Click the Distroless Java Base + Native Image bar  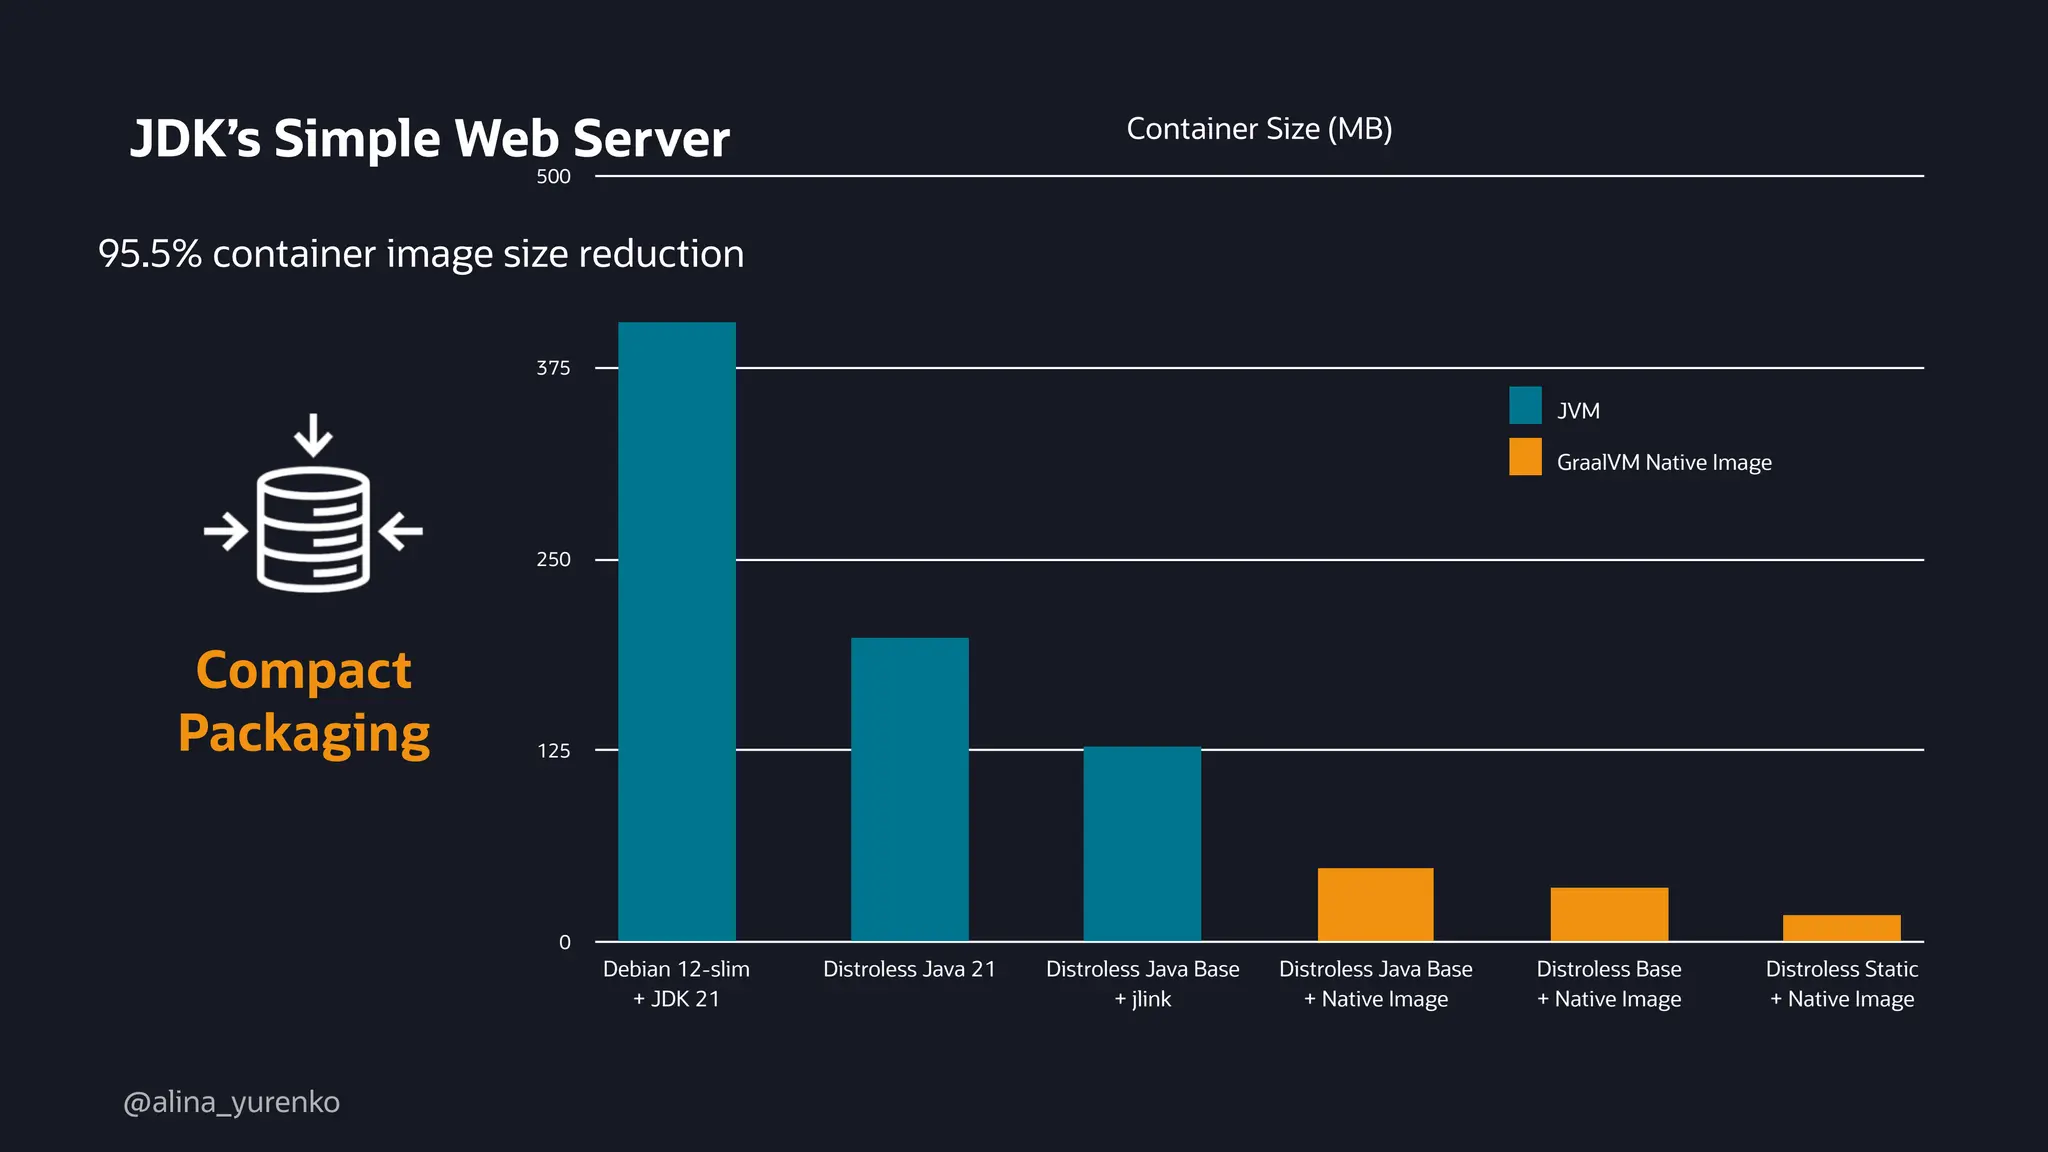[x=1375, y=904]
